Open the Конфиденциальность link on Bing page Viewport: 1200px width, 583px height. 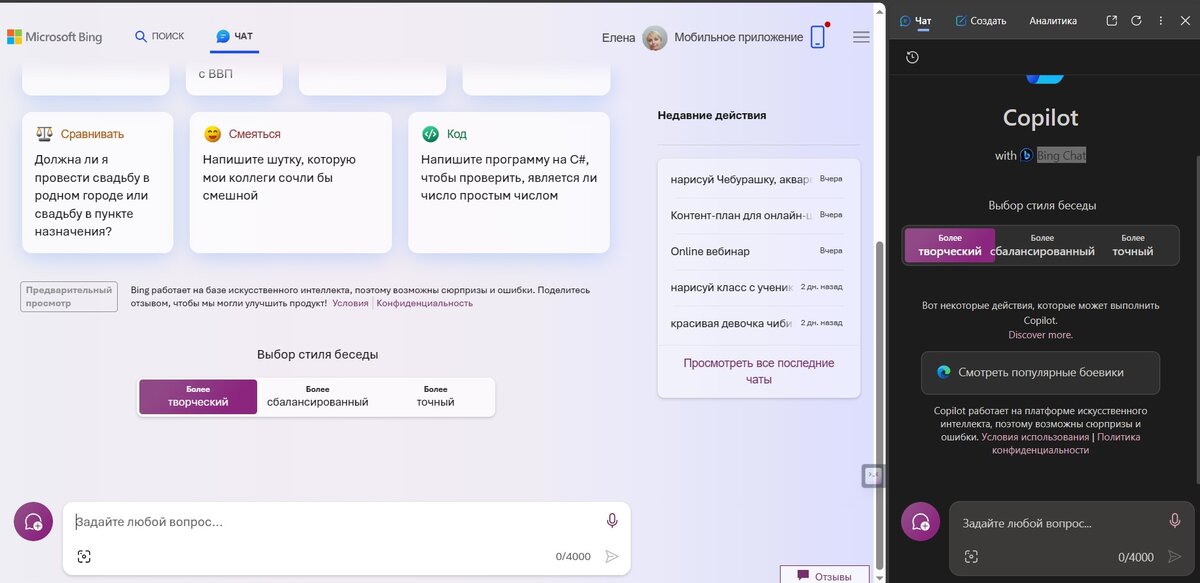(425, 303)
